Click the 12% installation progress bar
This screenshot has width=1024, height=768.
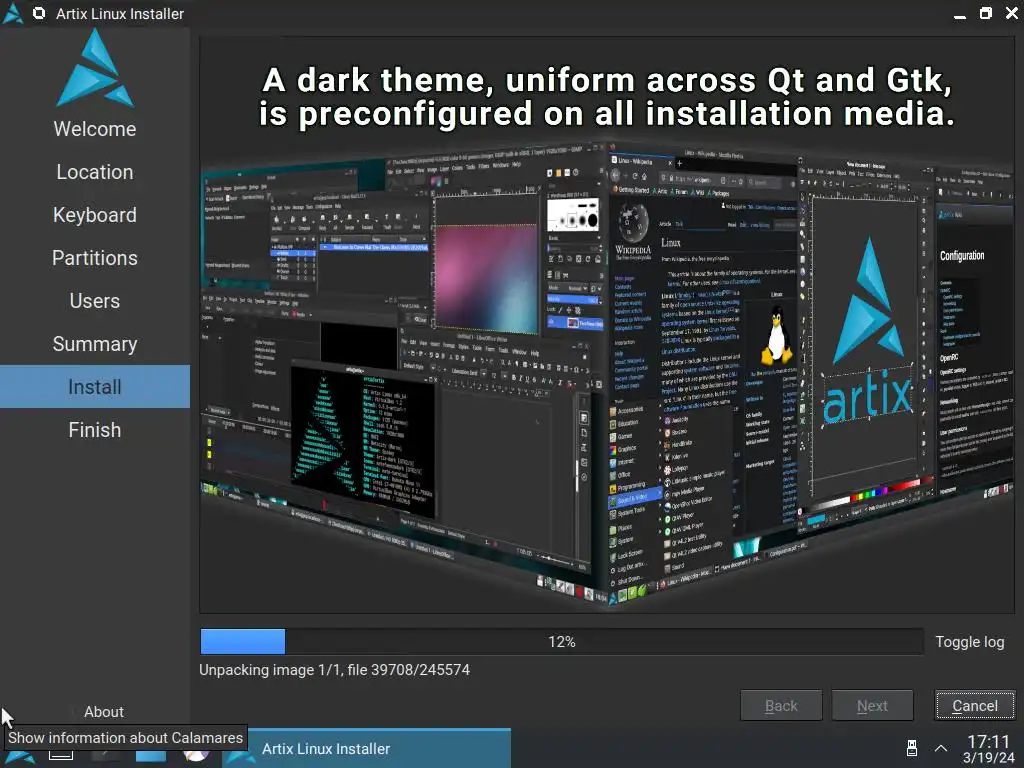(x=562, y=642)
